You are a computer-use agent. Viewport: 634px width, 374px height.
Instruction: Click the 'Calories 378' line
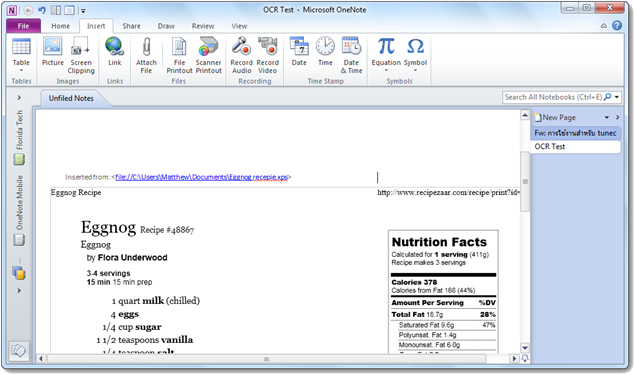414,282
